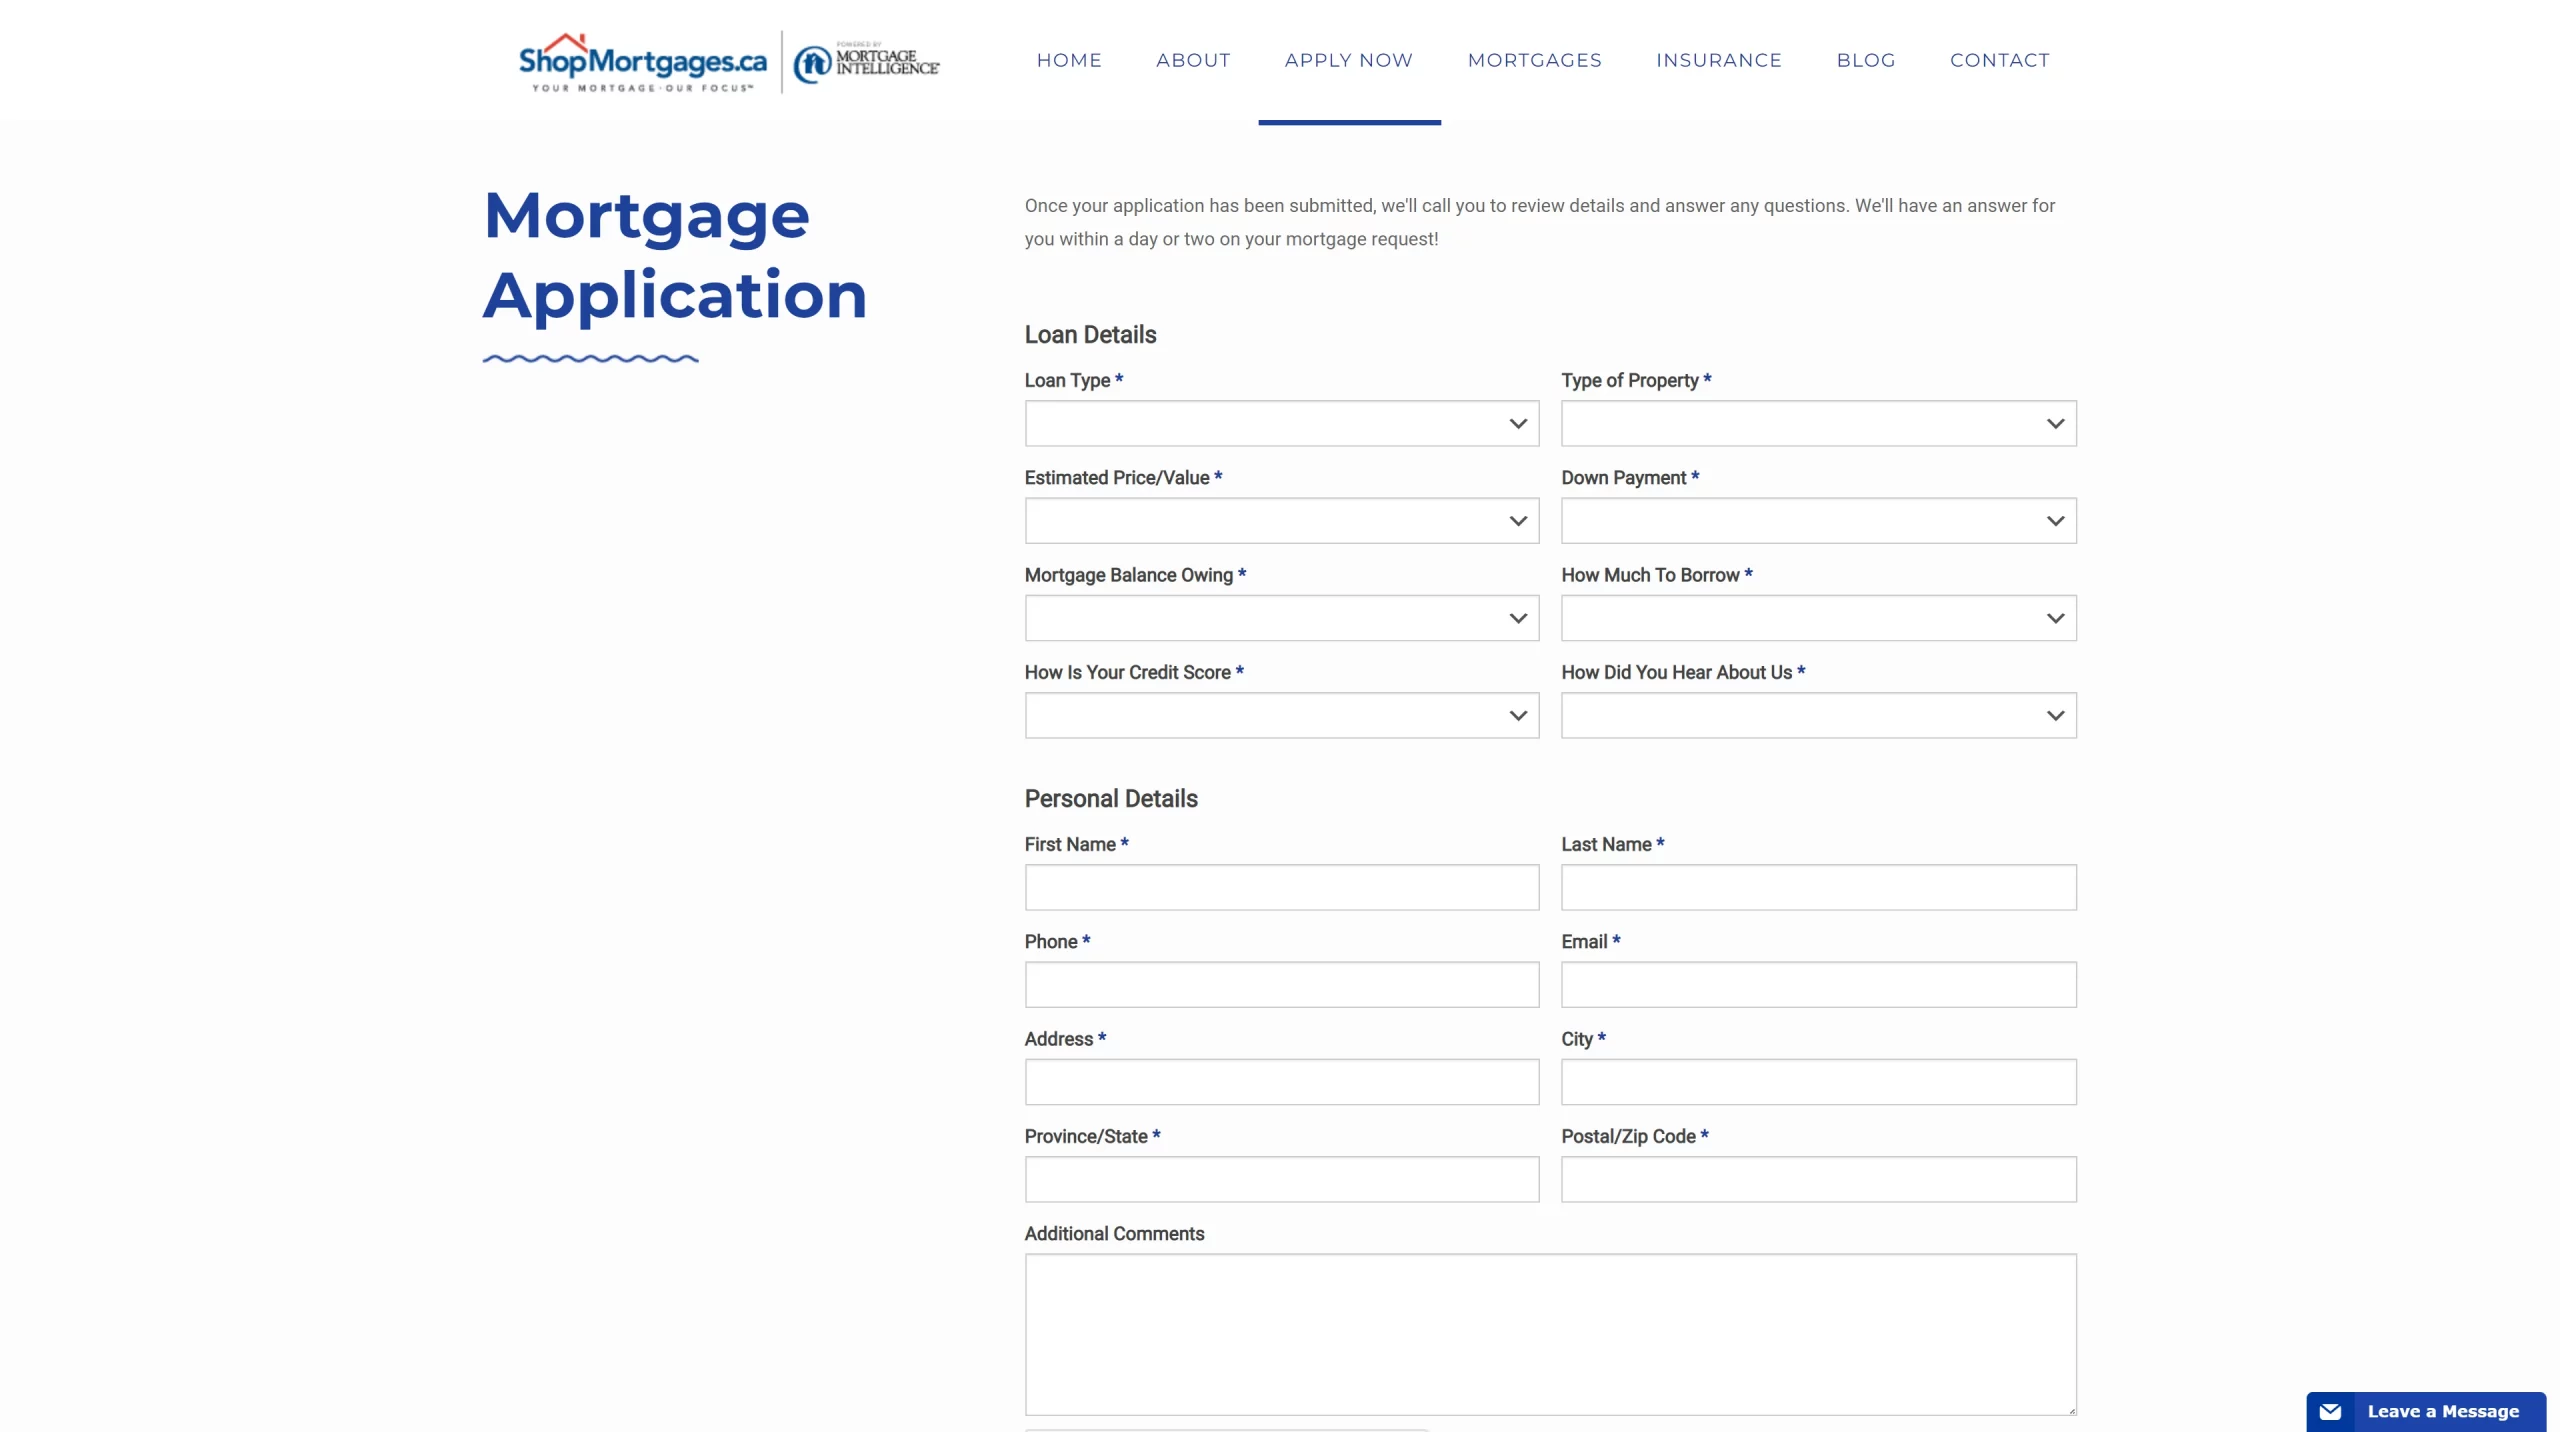Expand How Did You Hear About Us
The image size is (2560, 1432).
pyautogui.click(x=1818, y=716)
